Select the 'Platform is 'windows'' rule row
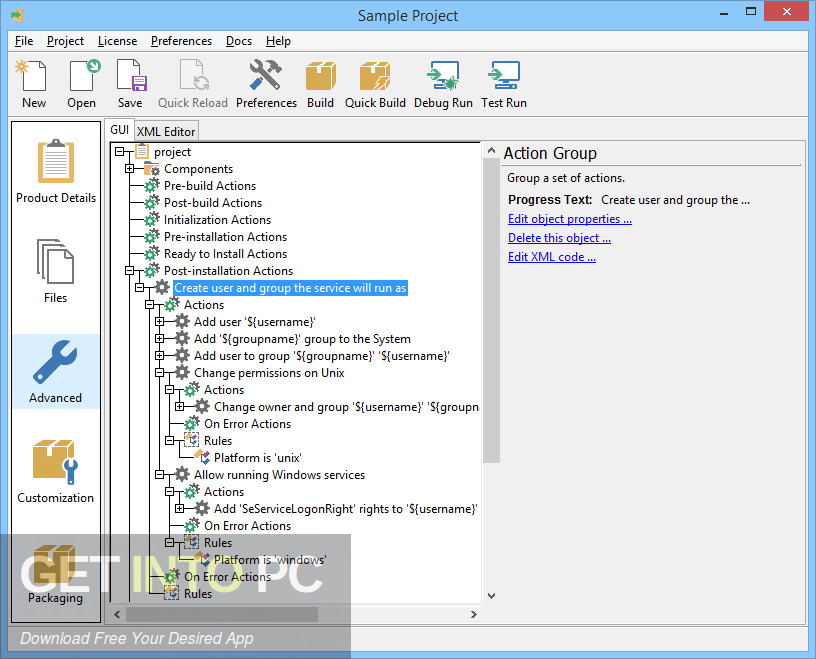Screen dimensions: 816x659 tap(270, 560)
